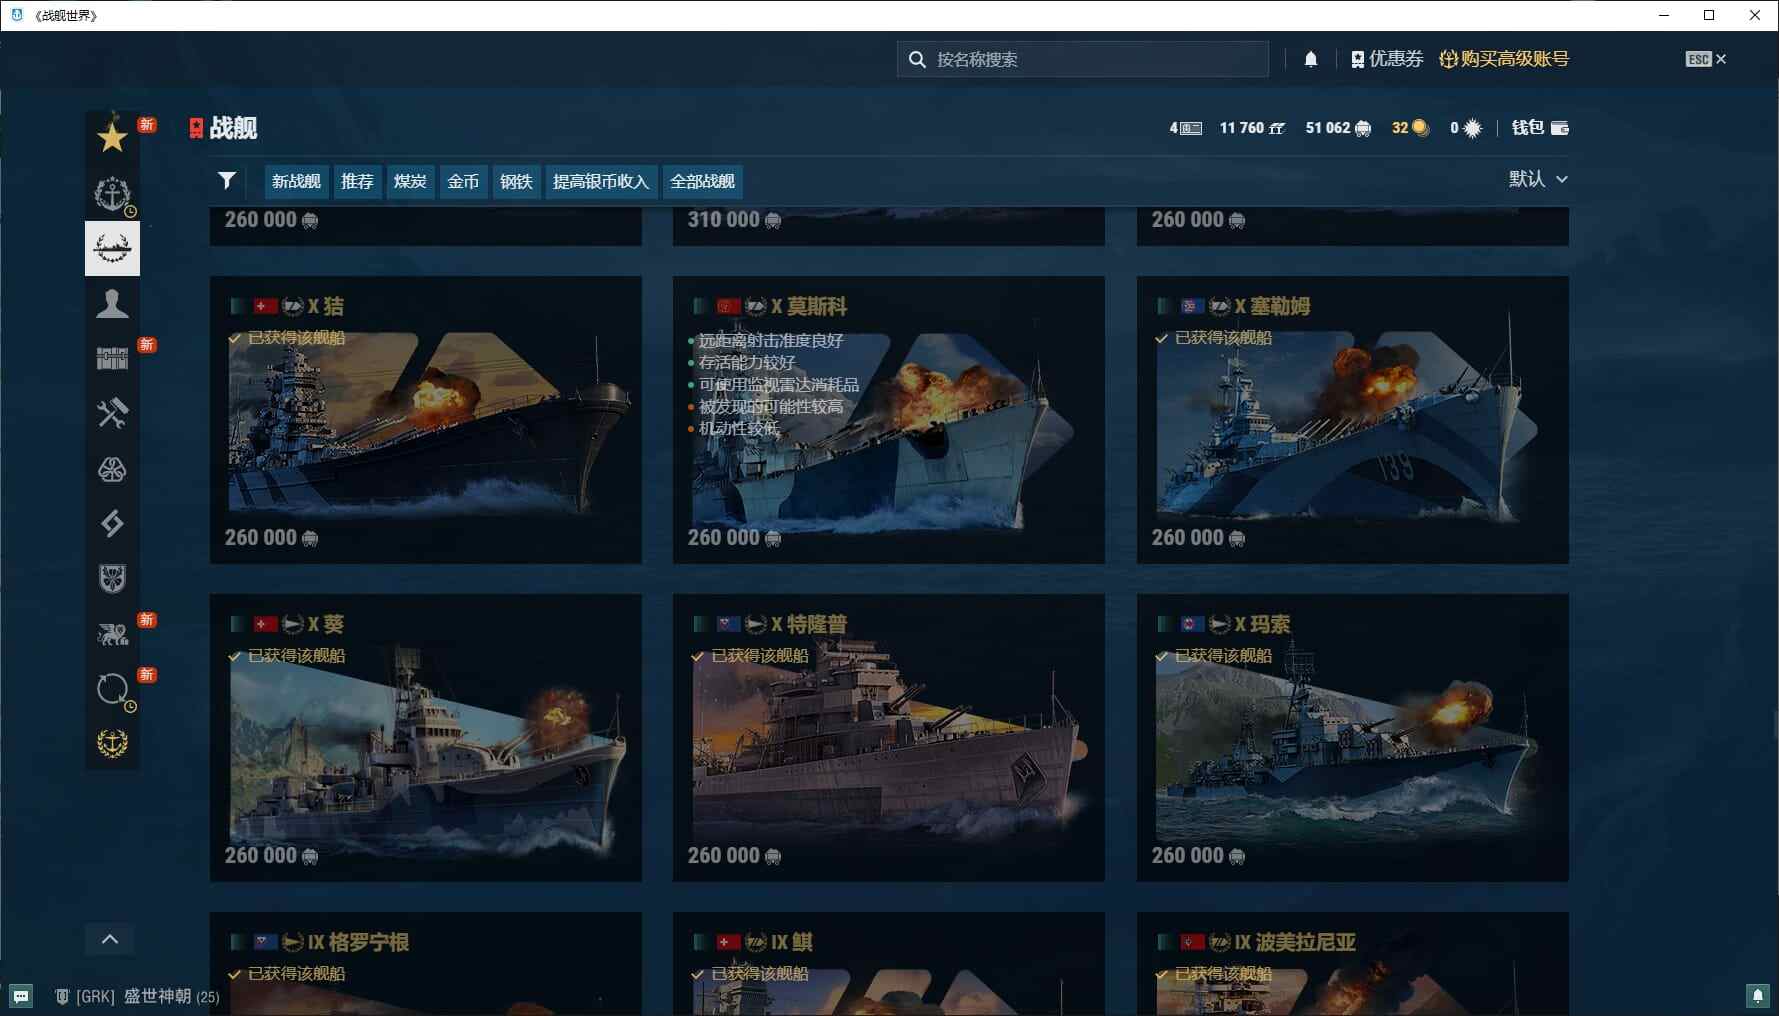Screen dimensions: 1779x1016
Task: Filter by 推荐 tag
Action: 357,181
